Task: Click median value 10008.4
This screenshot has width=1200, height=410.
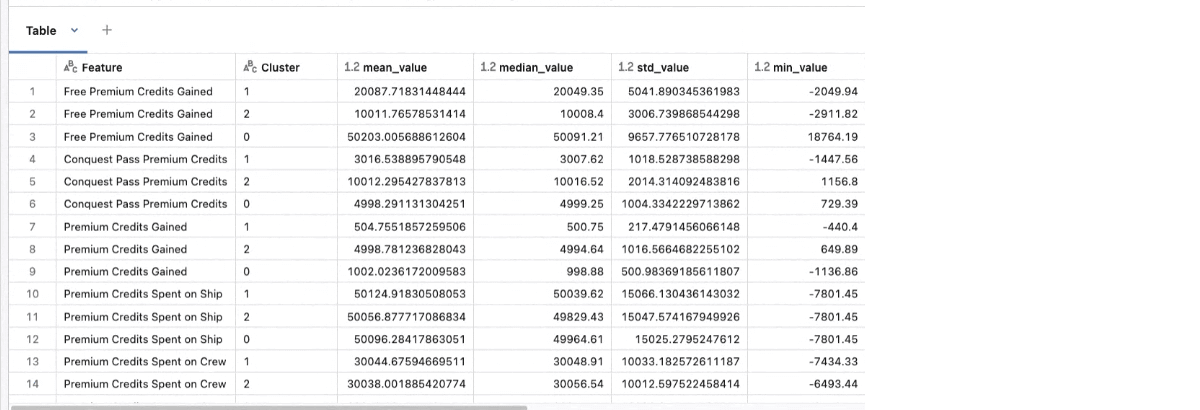Action: [x=581, y=114]
